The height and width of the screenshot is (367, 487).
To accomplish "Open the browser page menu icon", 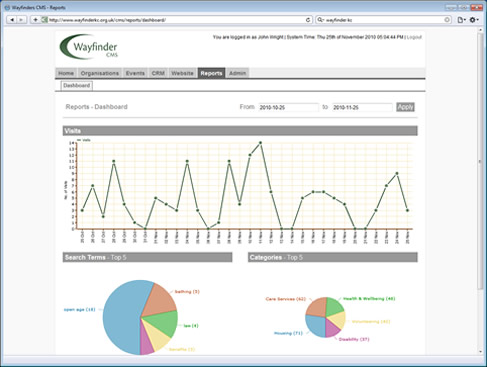I will 461,20.
